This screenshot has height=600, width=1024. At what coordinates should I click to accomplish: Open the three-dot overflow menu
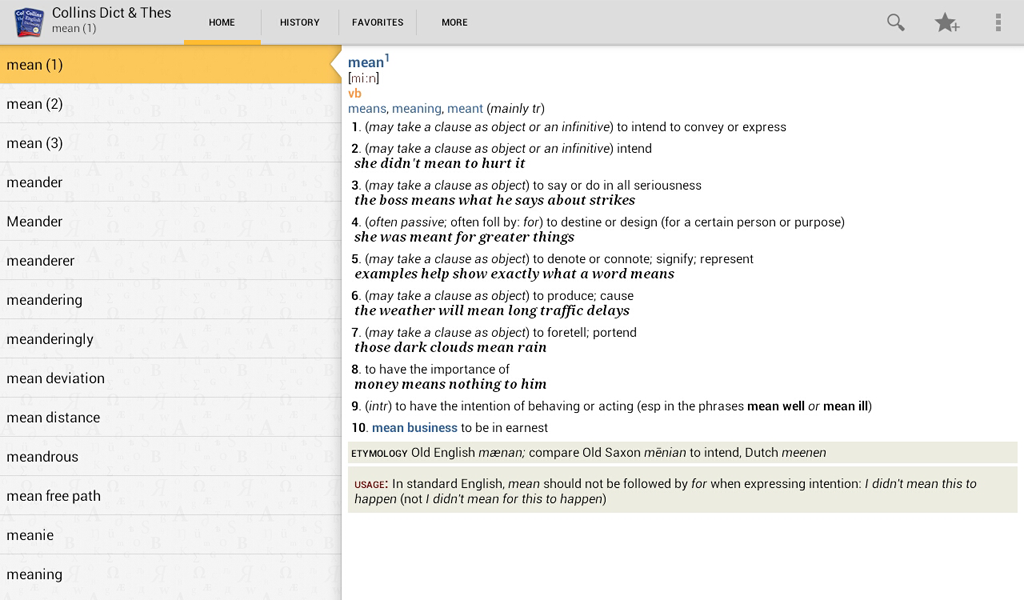pyautogui.click(x=997, y=22)
